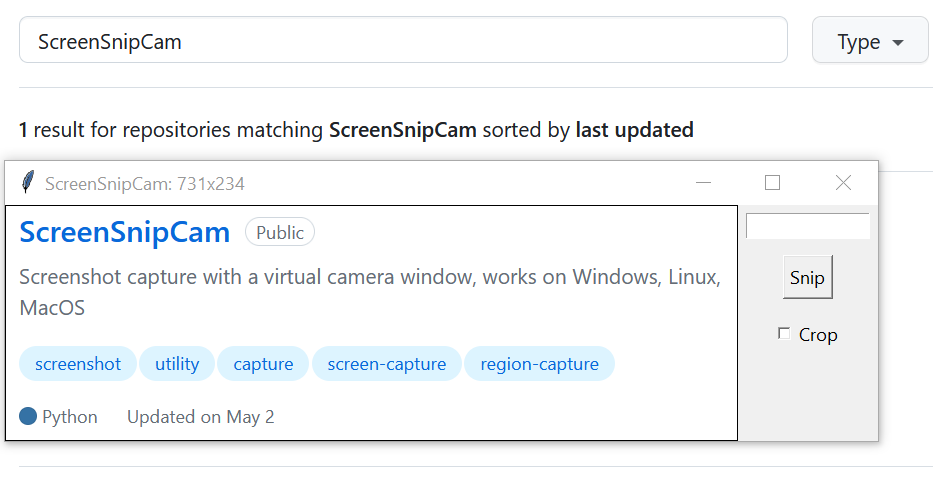The width and height of the screenshot is (933, 478).
Task: Click the arrow beside Type
Action: click(898, 42)
